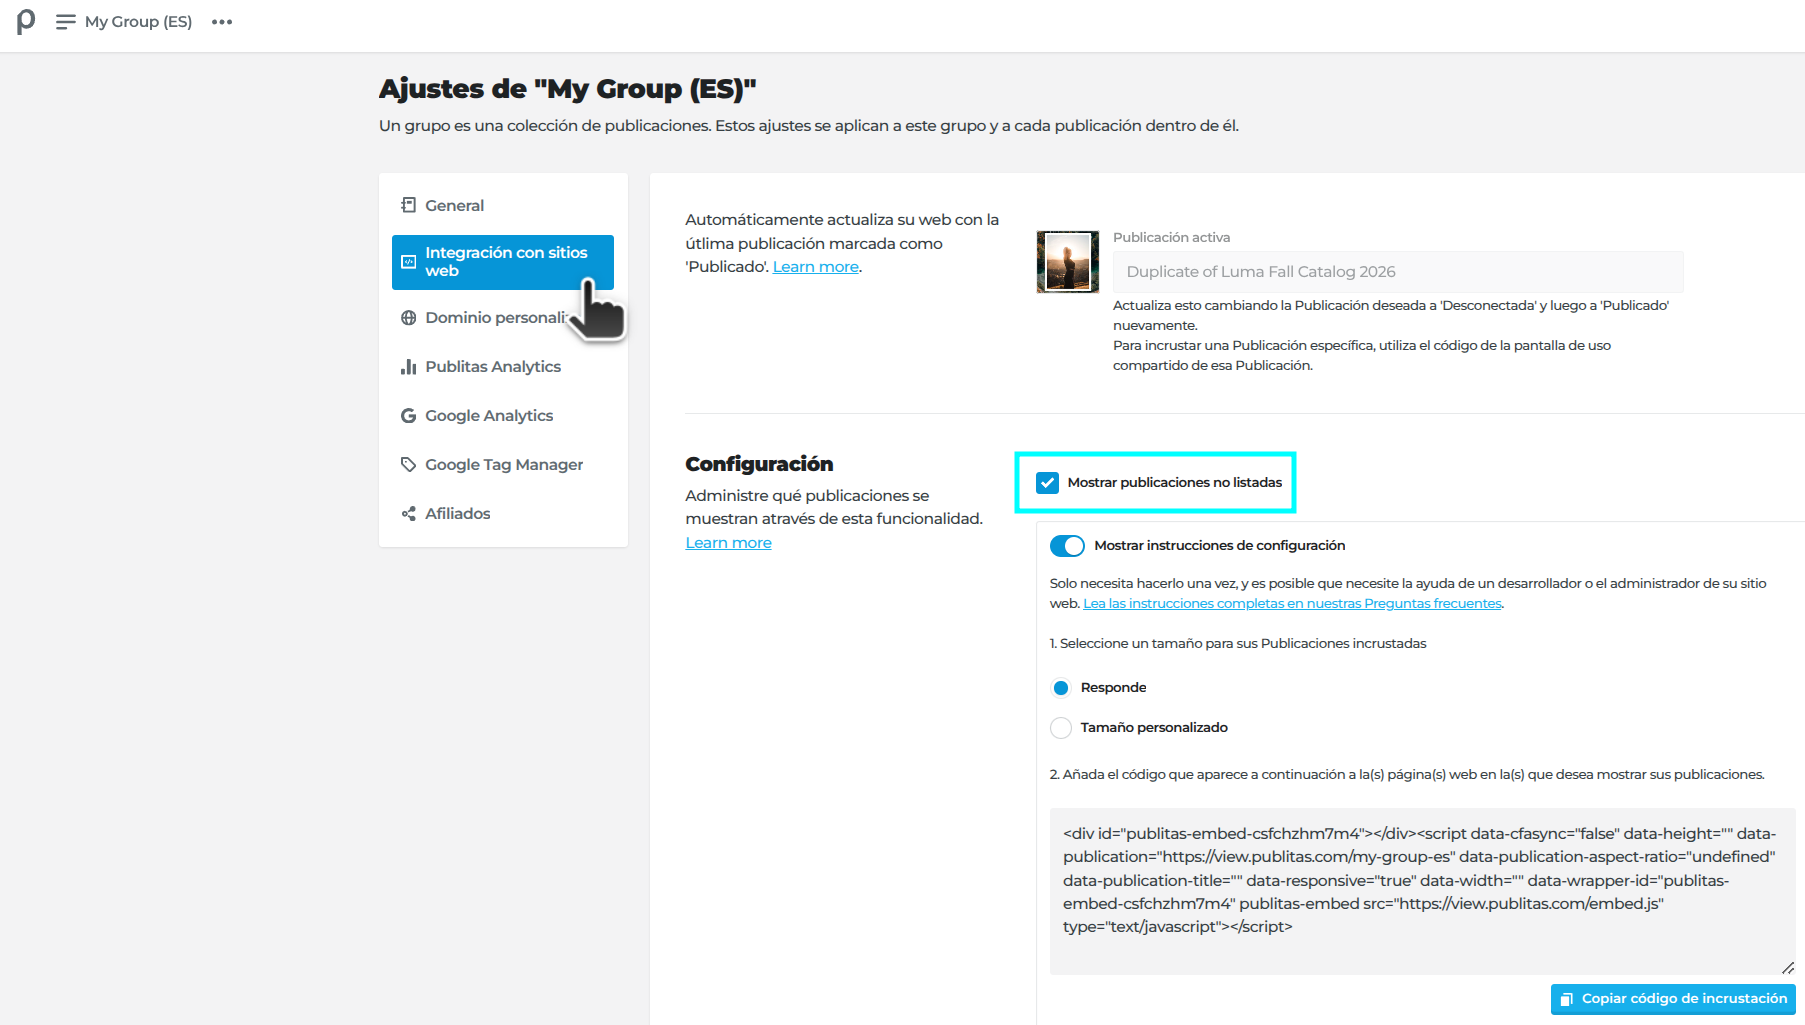The width and height of the screenshot is (1805, 1025).
Task: Open the General settings section
Action: 503,205
